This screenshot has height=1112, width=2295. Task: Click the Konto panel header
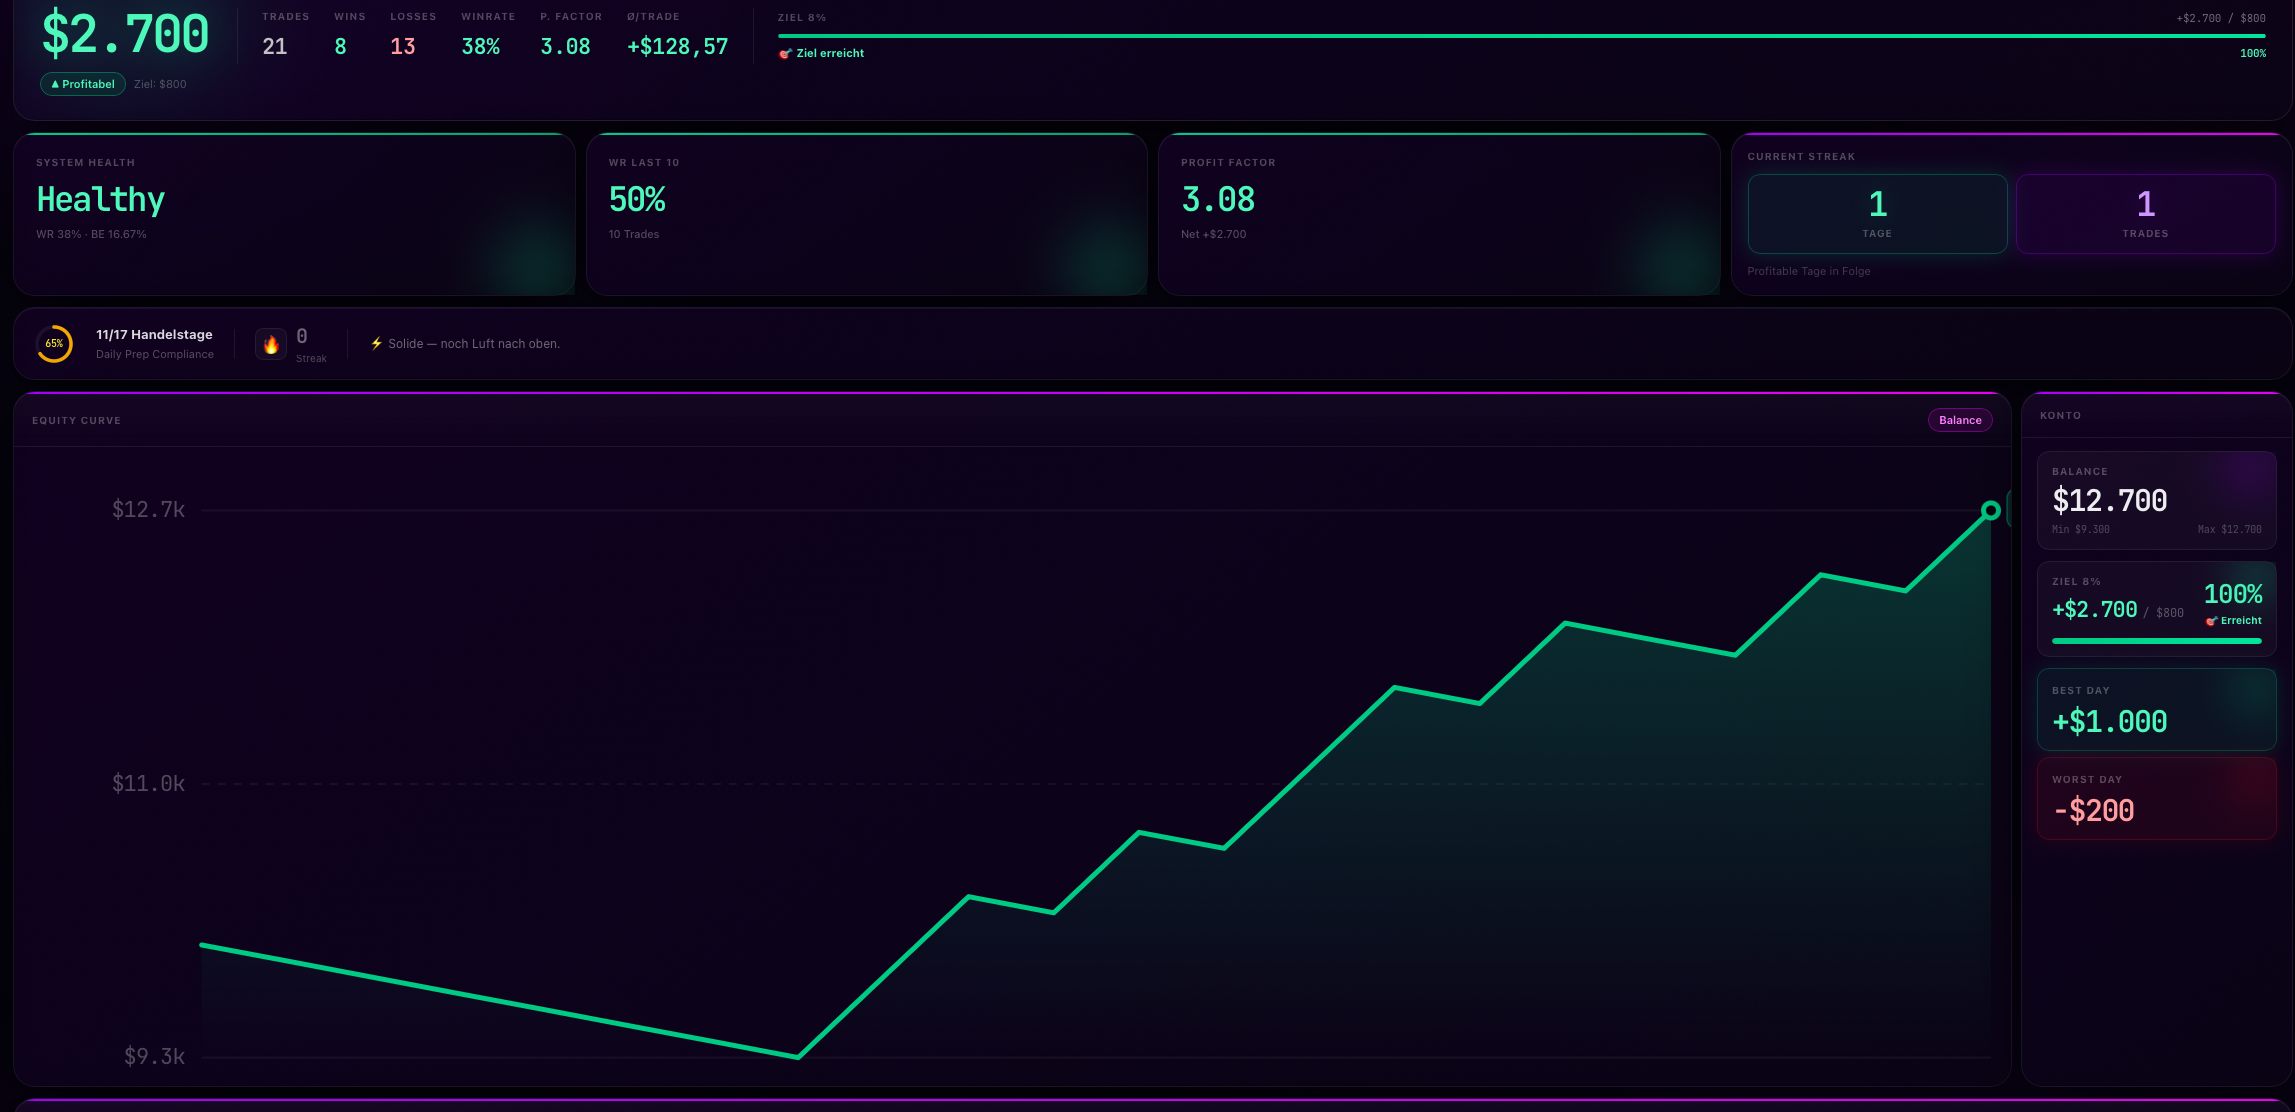point(2060,415)
